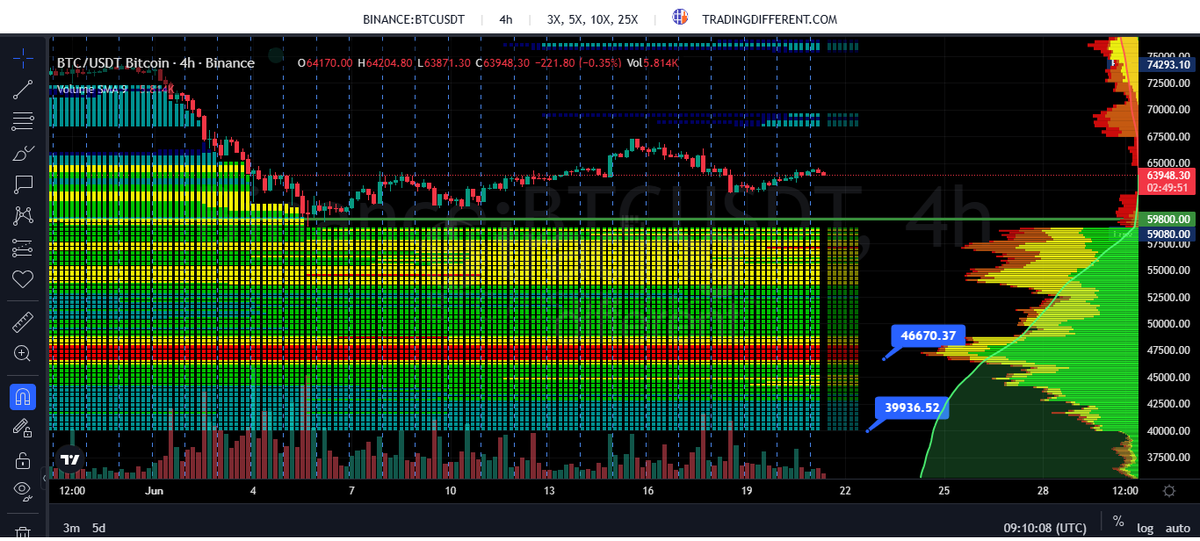Open the prediction and measurement tools
1200x541 pixels.
click(22, 246)
